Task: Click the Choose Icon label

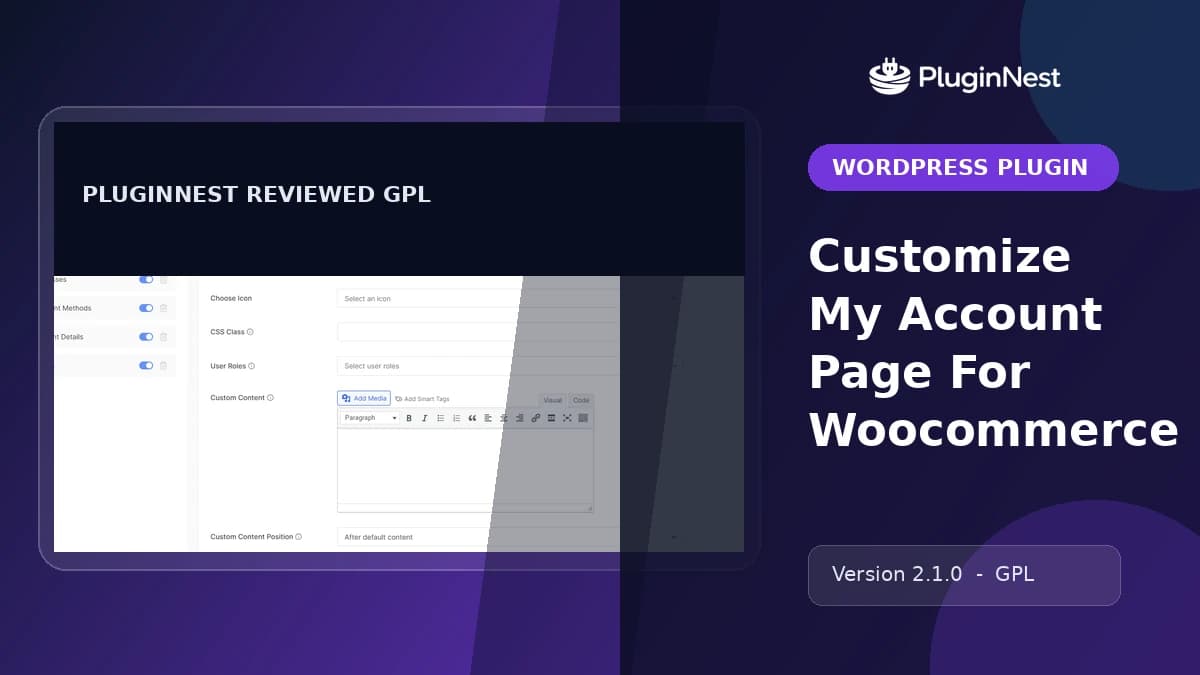Action: [x=230, y=299]
